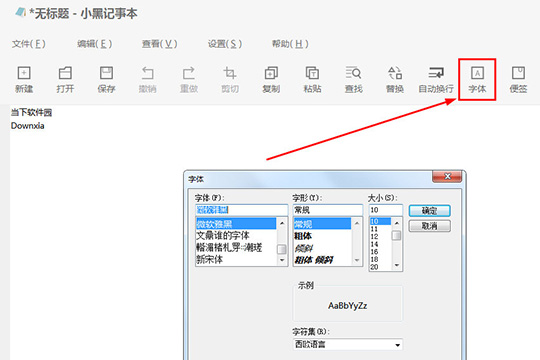Select 新宋体 in font list
Viewport: 540px width, 360px height.
[236, 259]
